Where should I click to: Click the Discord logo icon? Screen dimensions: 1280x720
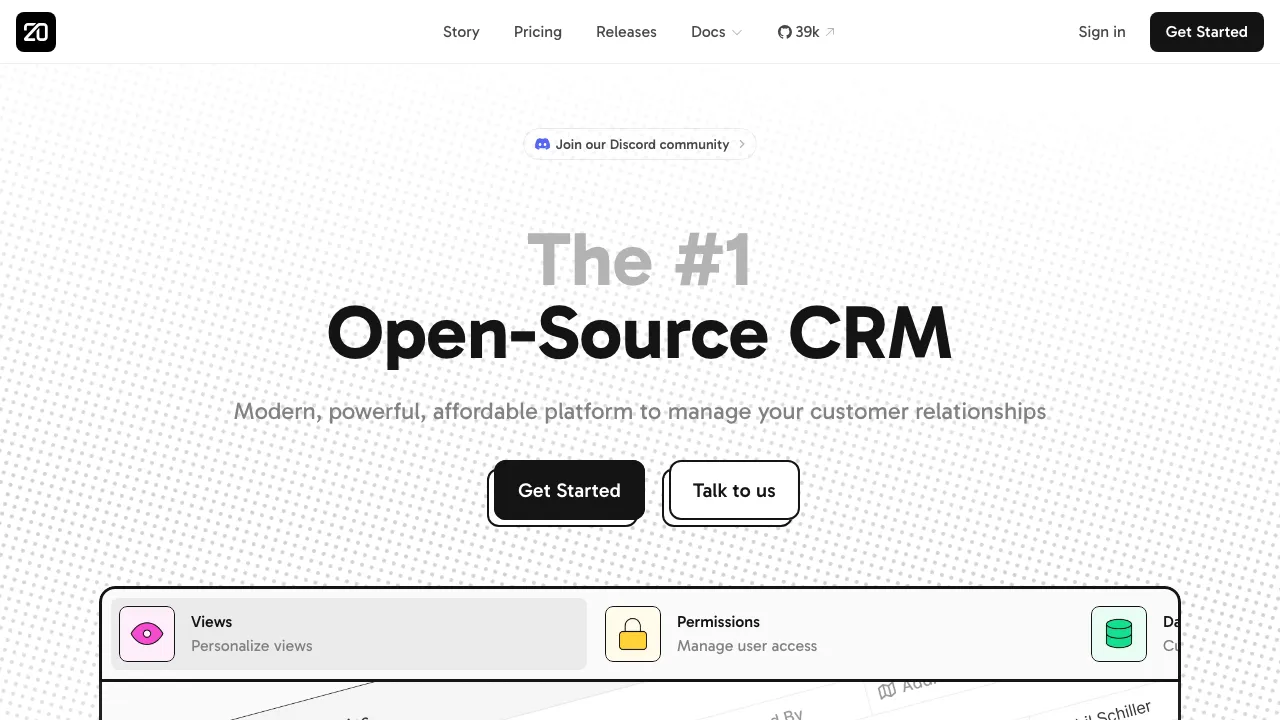542,144
